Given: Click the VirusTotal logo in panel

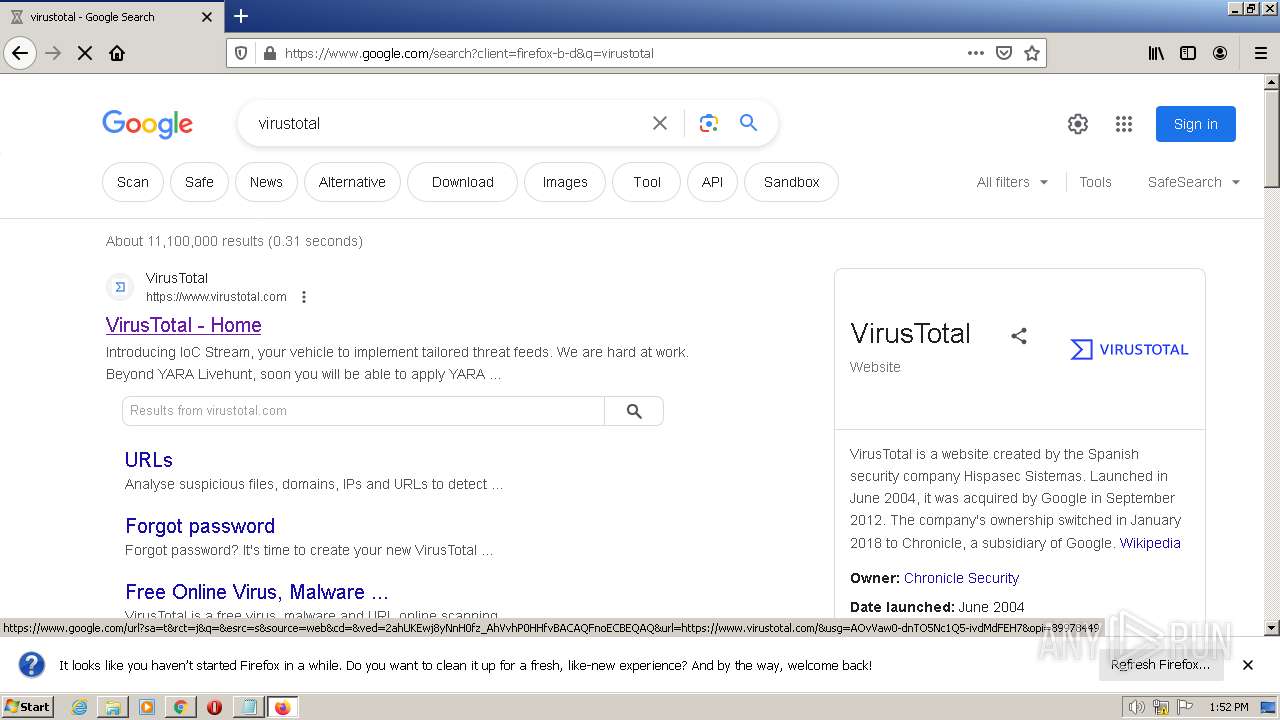Looking at the screenshot, I should (1129, 349).
